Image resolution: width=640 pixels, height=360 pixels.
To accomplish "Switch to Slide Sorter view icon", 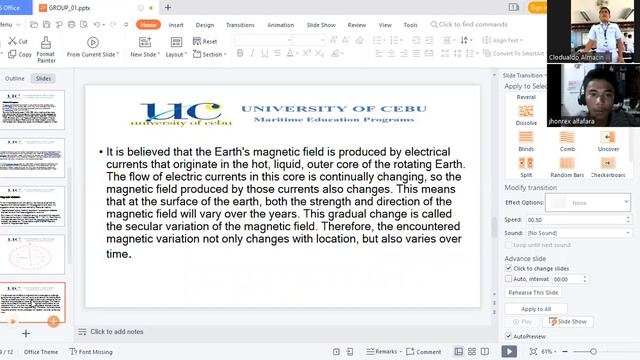I will tap(472, 351).
